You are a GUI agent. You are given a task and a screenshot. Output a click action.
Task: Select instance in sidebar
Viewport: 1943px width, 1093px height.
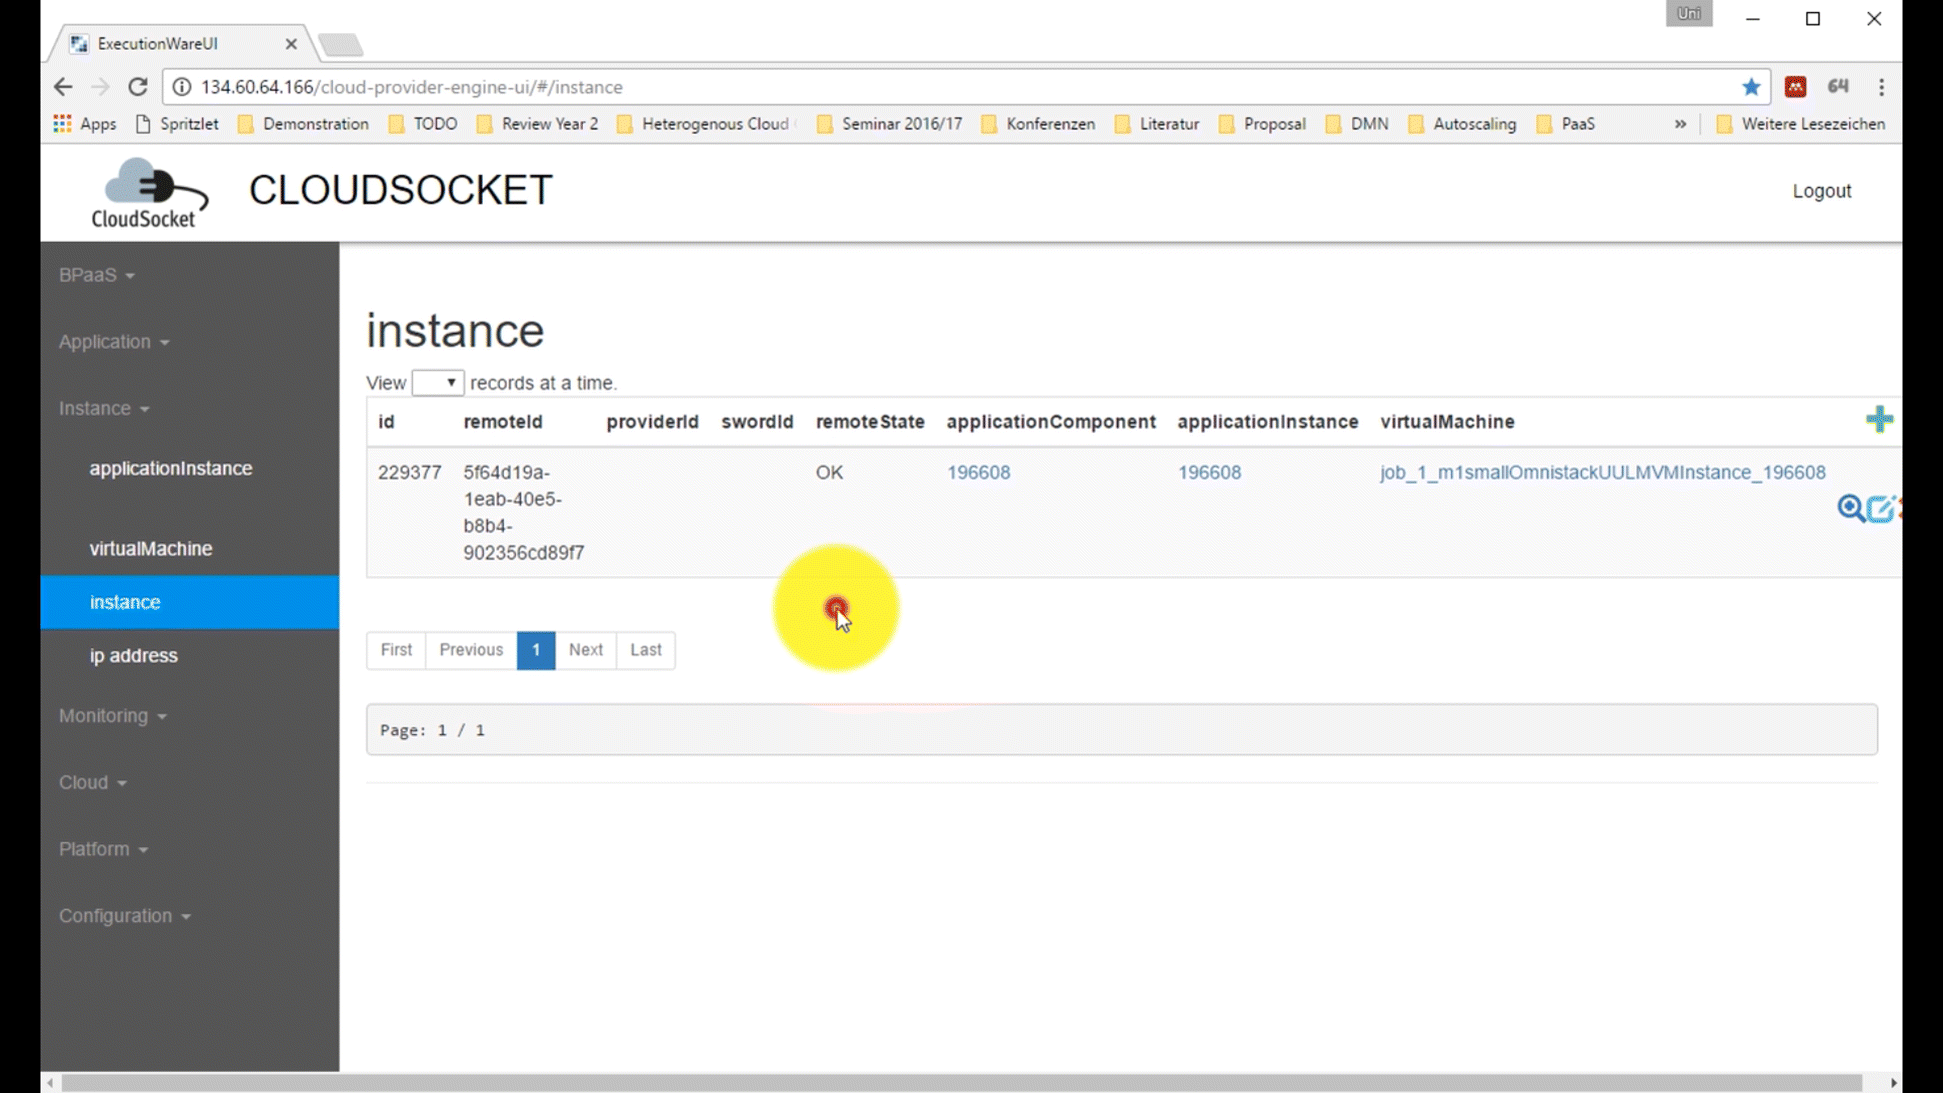pyautogui.click(x=190, y=602)
